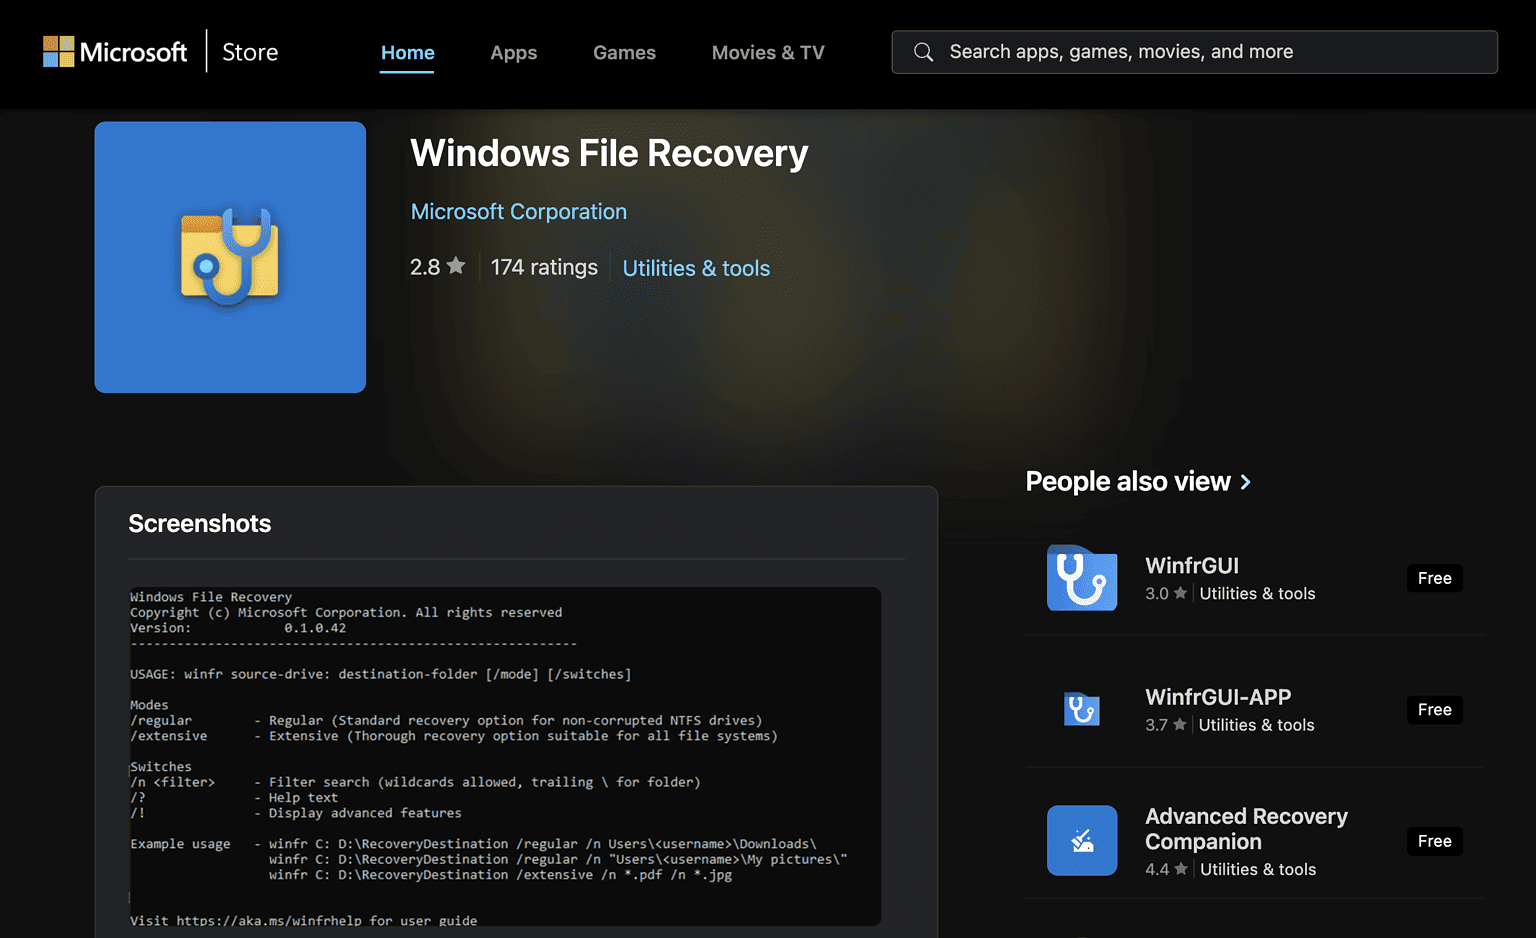The image size is (1536, 938).
Task: Select the Home menu item
Action: point(407,52)
